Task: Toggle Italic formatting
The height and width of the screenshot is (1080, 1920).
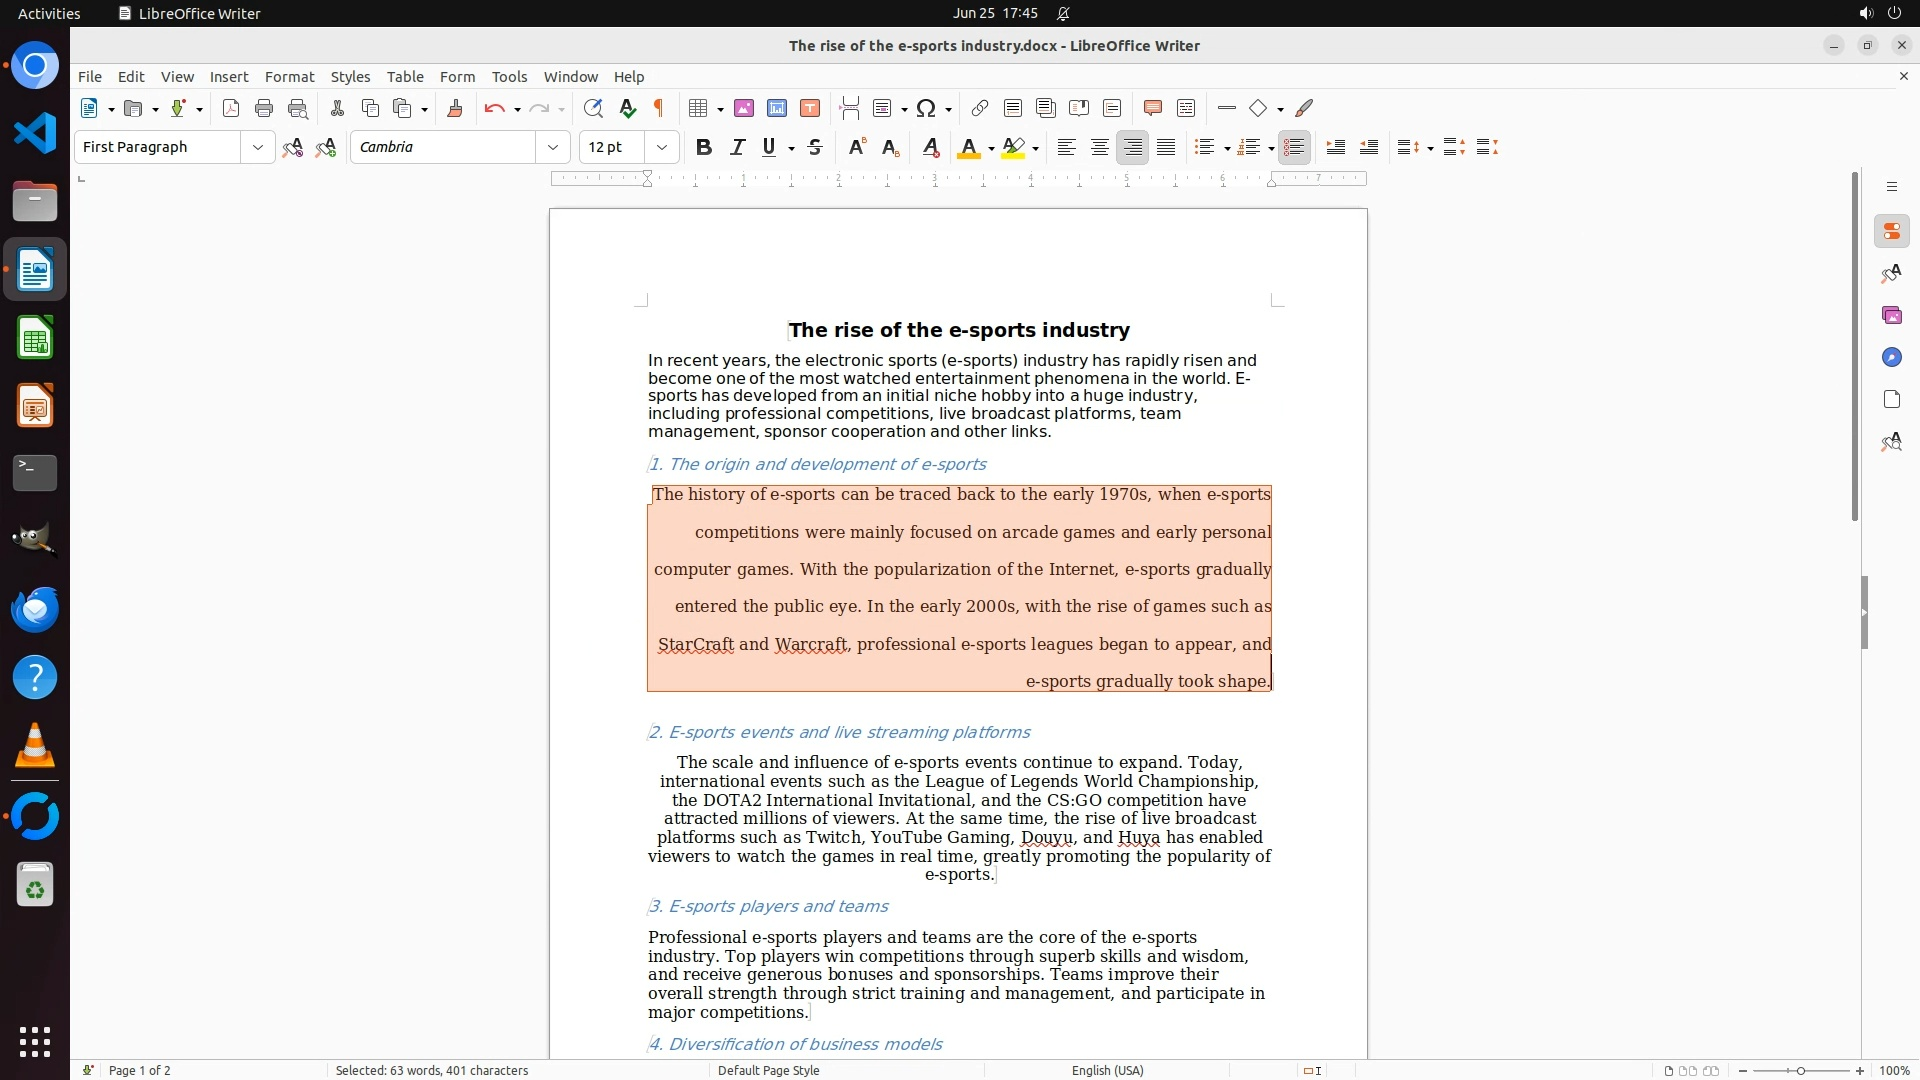Action: pos(737,147)
